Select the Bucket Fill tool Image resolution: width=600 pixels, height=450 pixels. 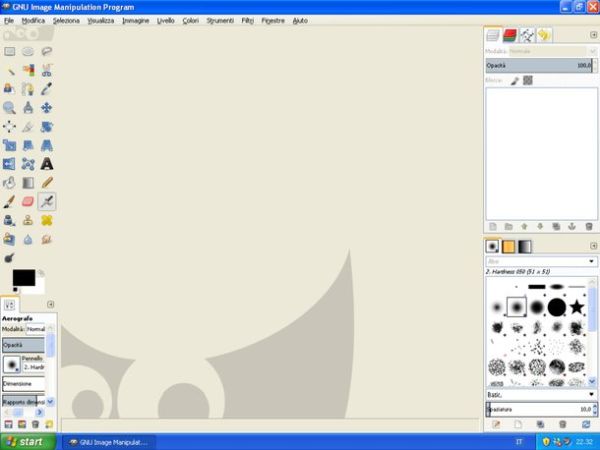(10, 183)
